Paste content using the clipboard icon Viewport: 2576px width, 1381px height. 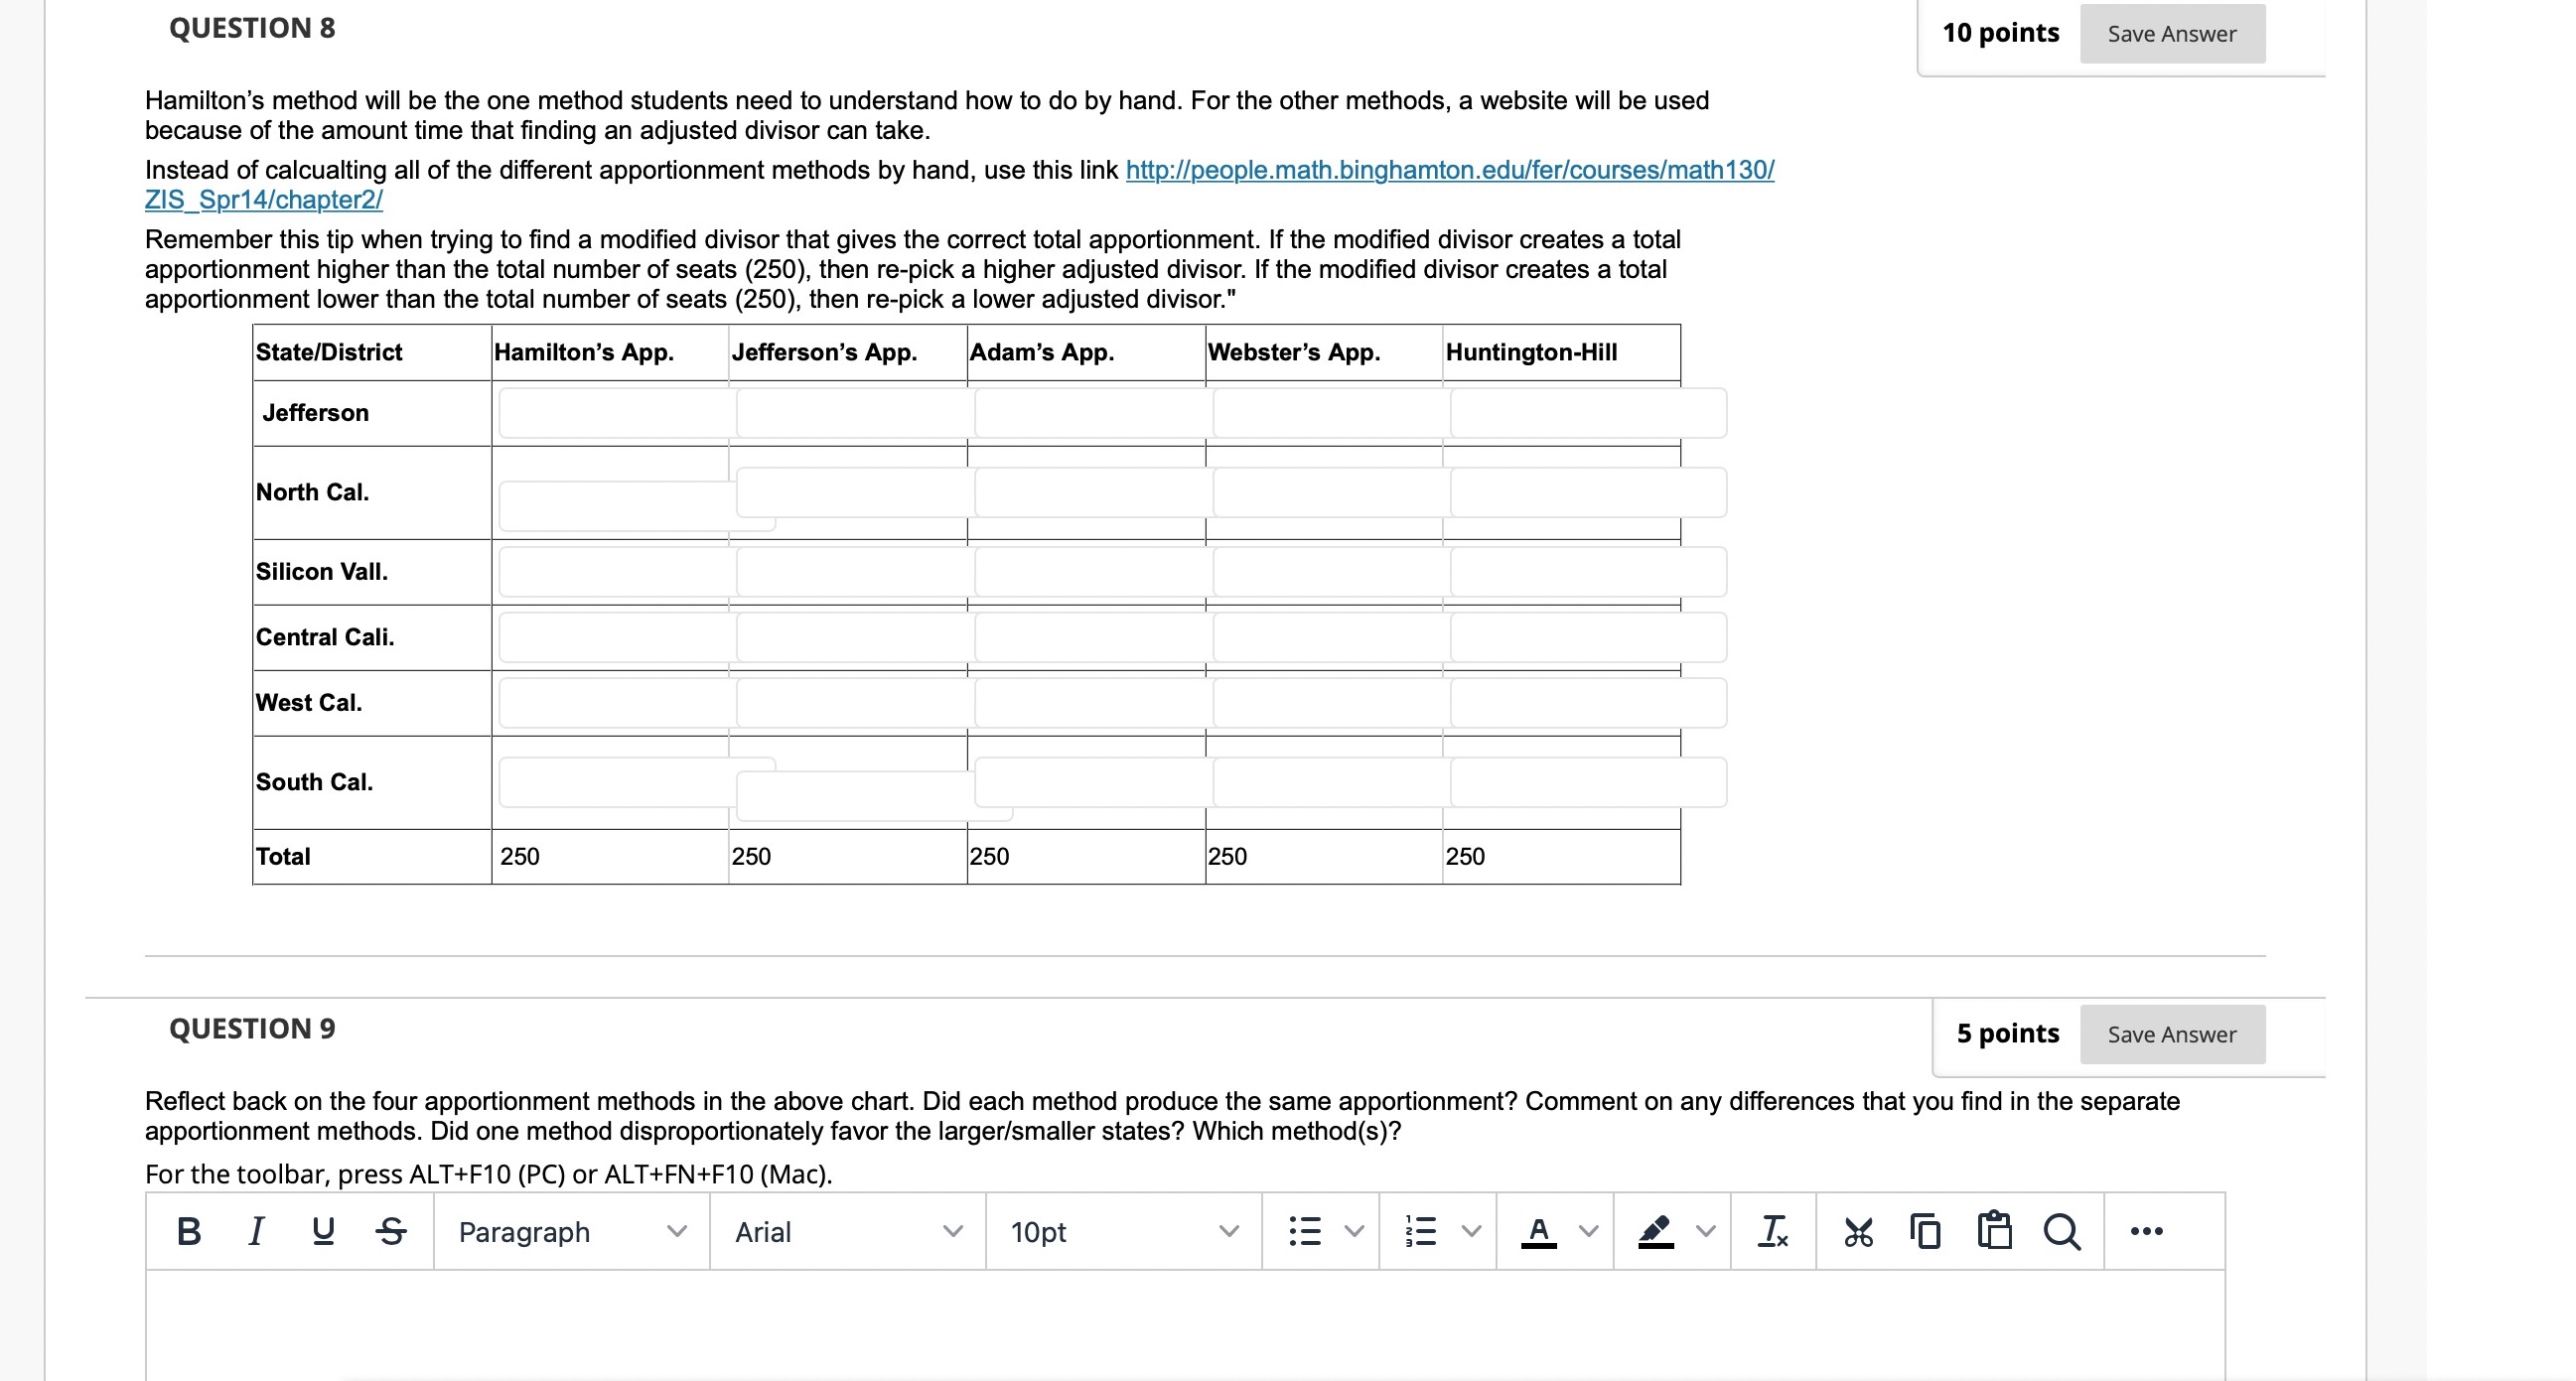pyautogui.click(x=1993, y=1232)
